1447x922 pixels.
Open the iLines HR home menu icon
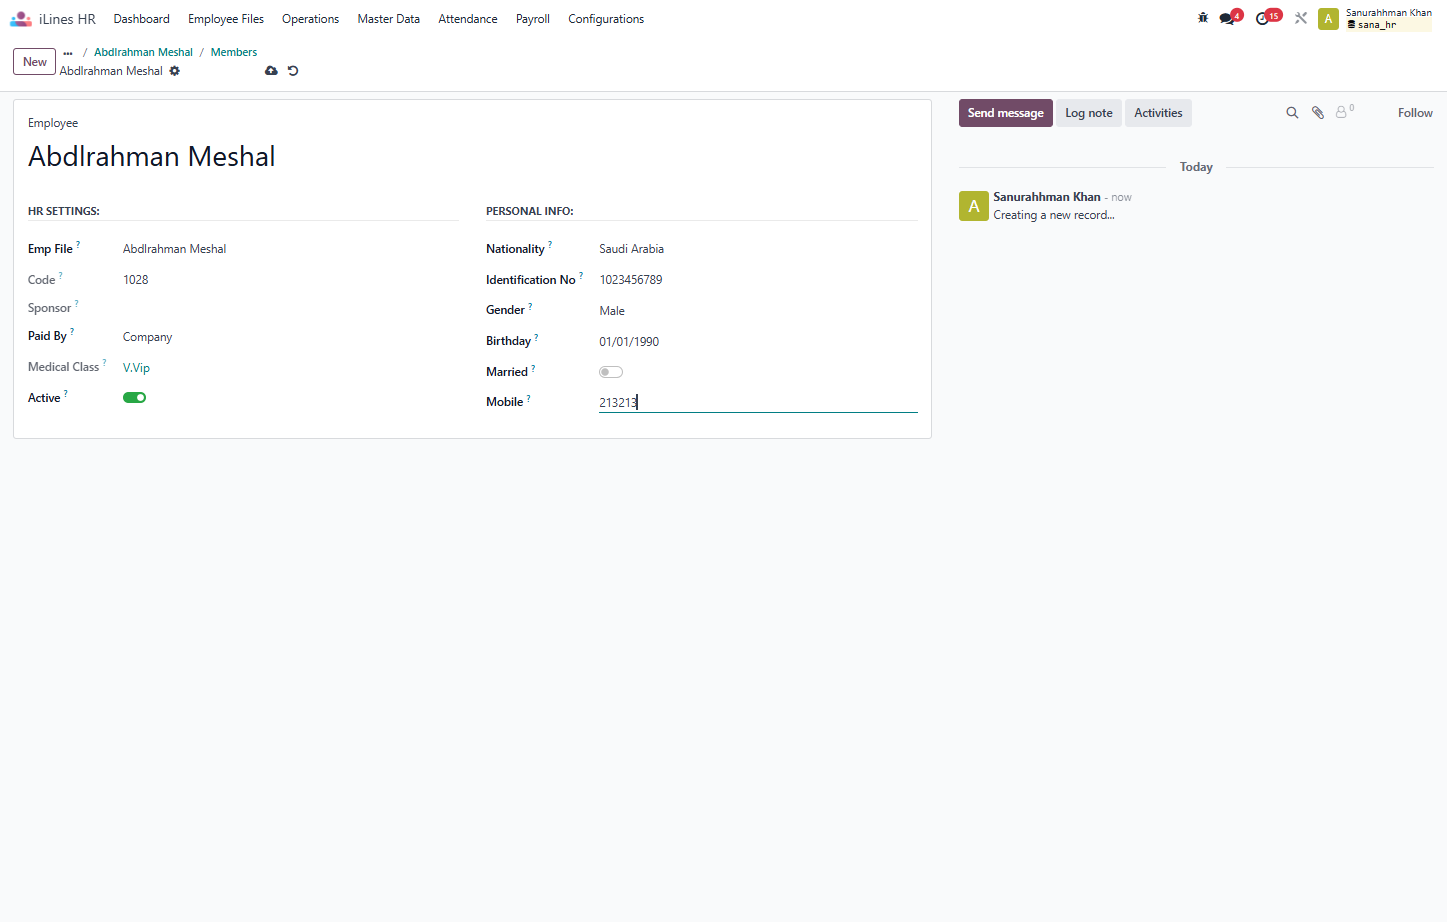(x=21, y=19)
